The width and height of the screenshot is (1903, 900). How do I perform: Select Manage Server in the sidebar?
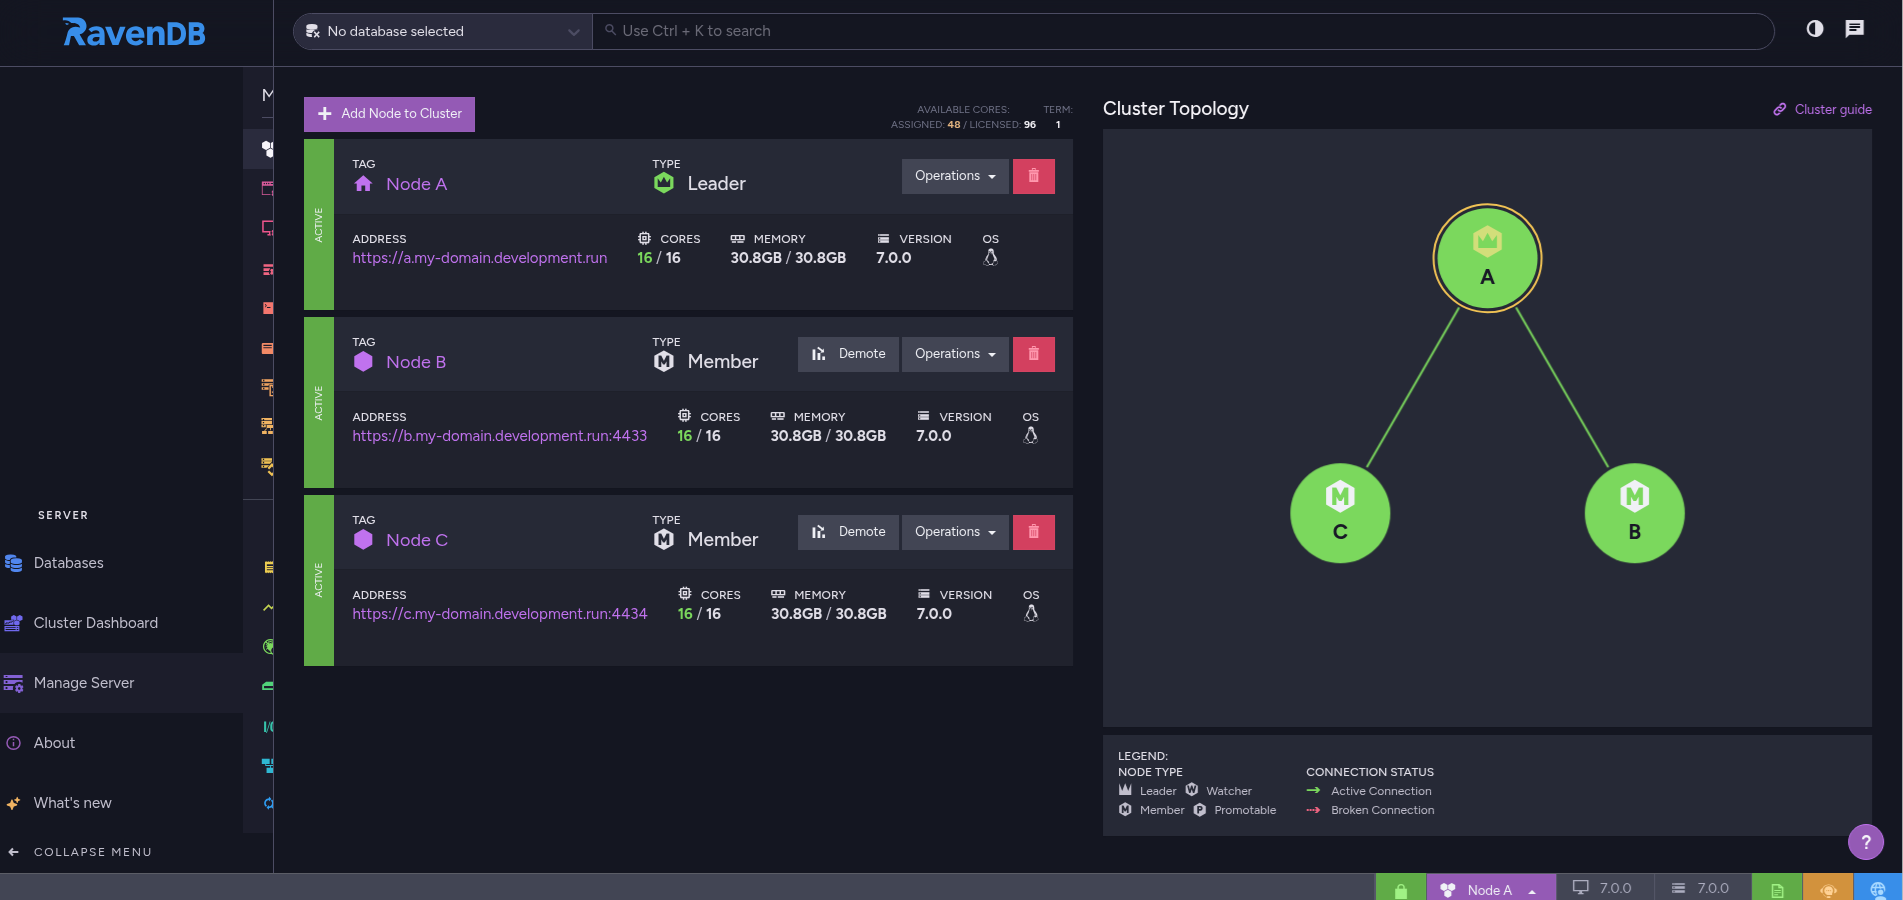(121, 683)
